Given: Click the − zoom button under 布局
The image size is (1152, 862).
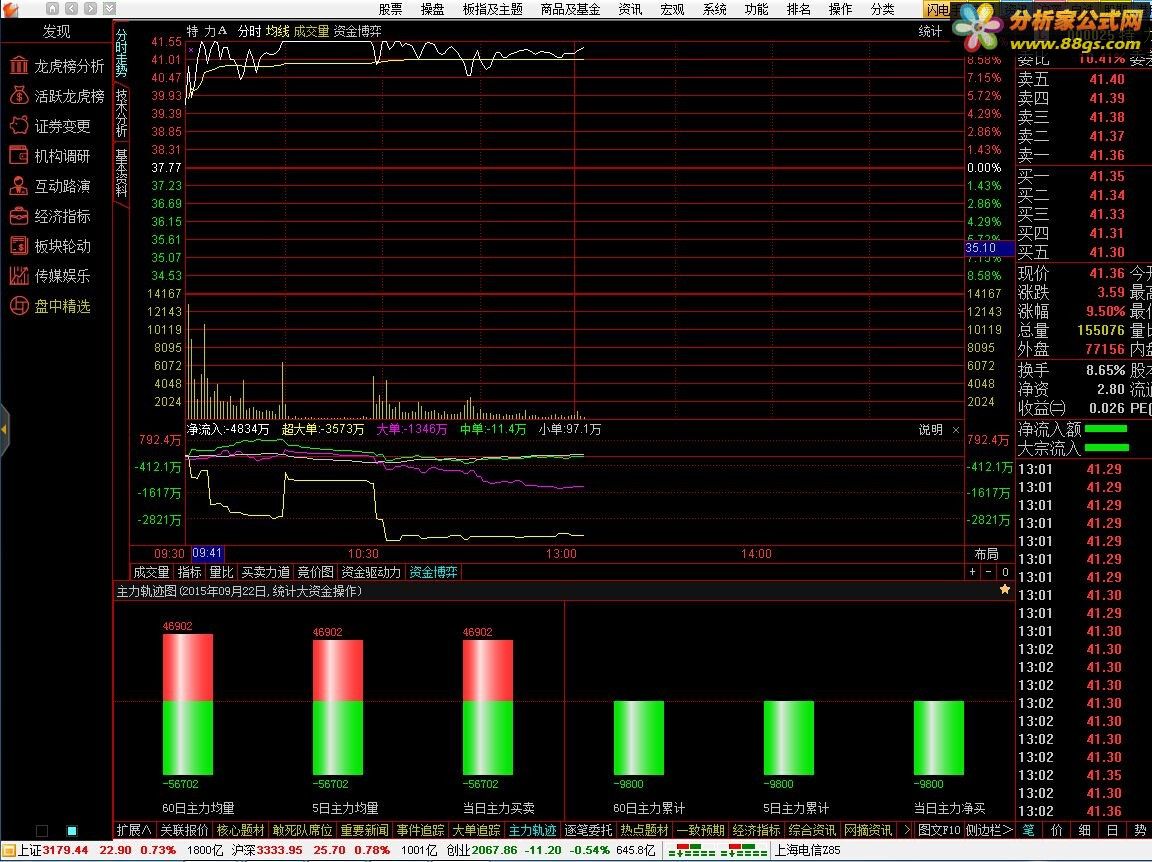Looking at the screenshot, I should tap(989, 572).
